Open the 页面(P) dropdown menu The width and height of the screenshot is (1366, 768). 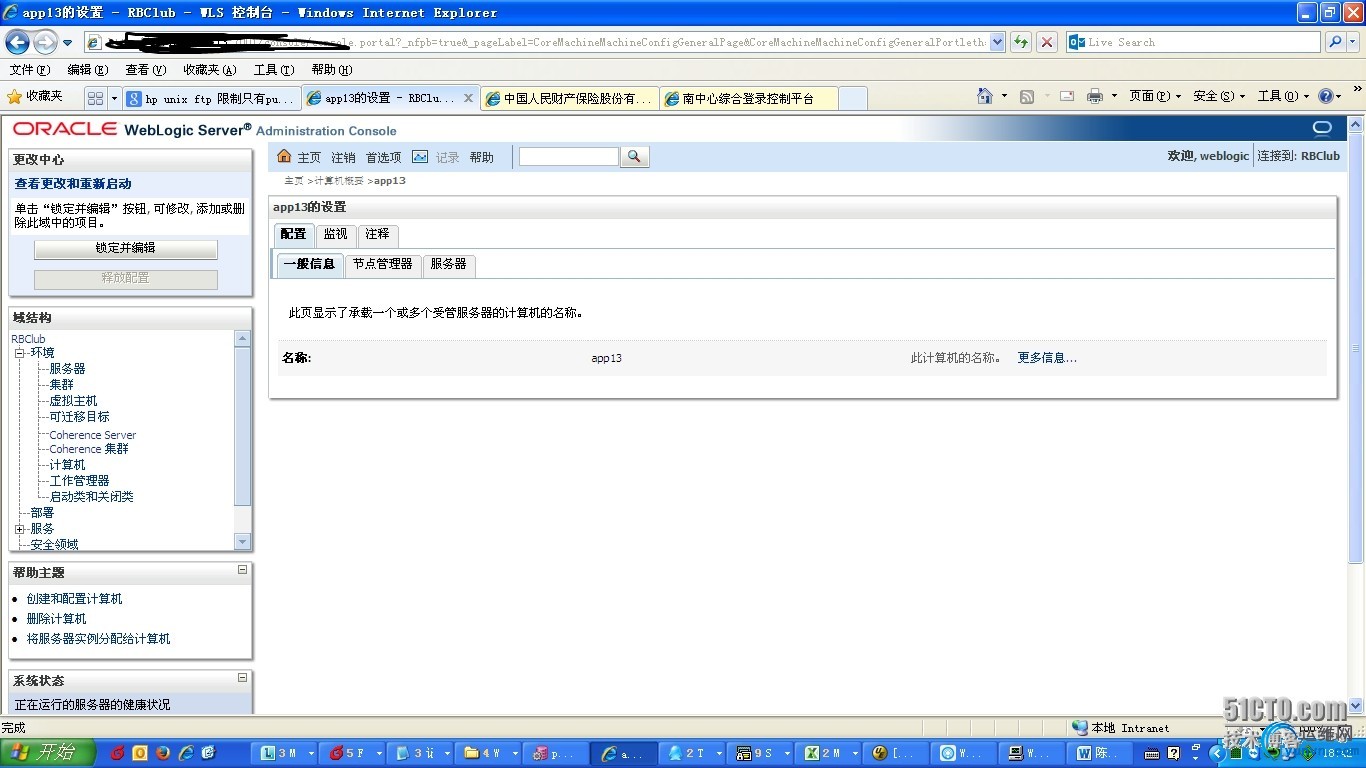point(1155,96)
